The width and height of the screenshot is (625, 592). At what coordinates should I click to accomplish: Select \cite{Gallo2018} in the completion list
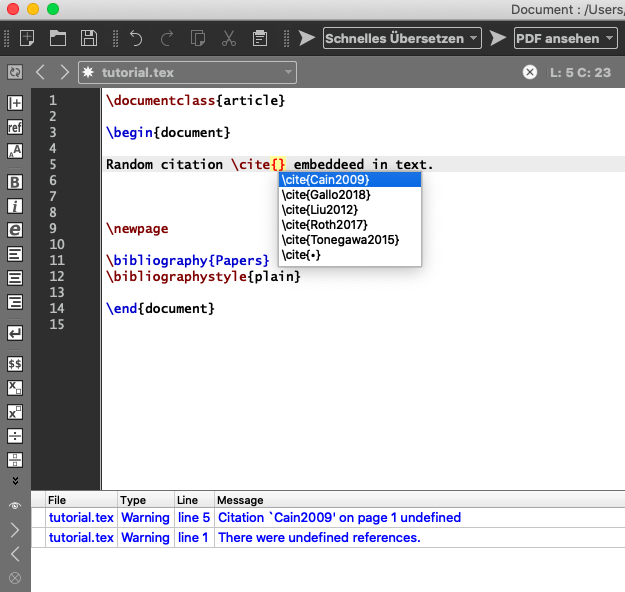(x=350, y=195)
